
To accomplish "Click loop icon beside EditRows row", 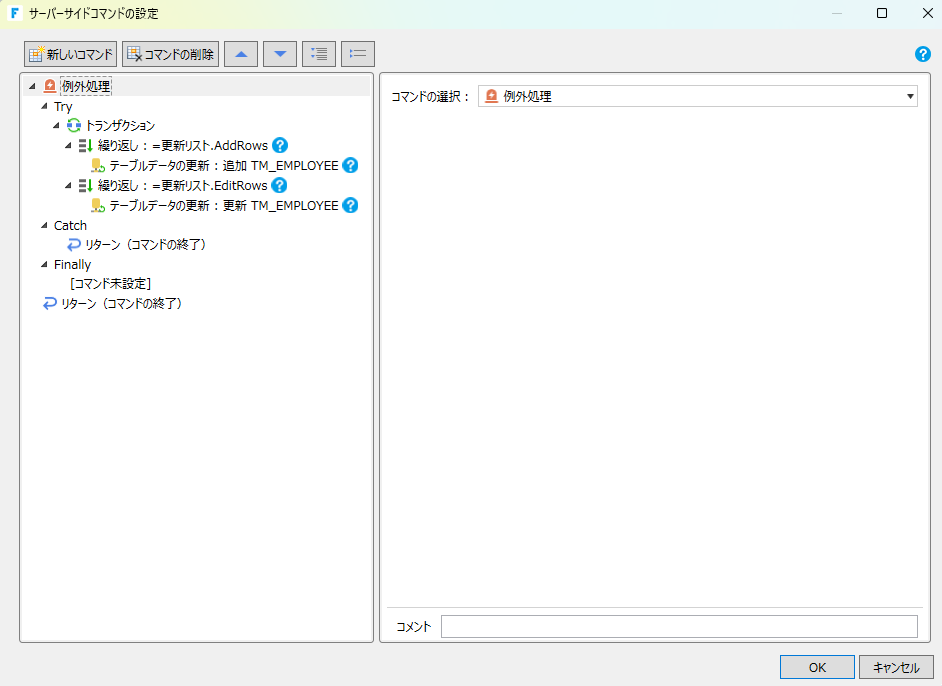I will pyautogui.click(x=86, y=185).
